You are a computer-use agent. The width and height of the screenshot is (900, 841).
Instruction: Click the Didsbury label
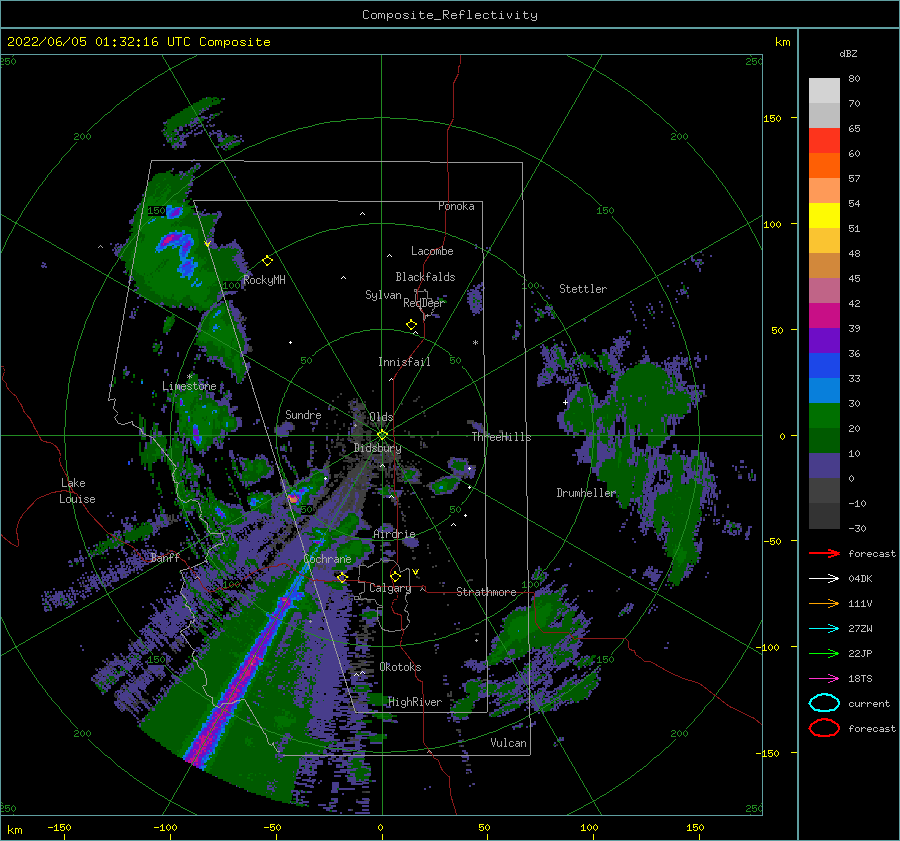click(x=378, y=448)
